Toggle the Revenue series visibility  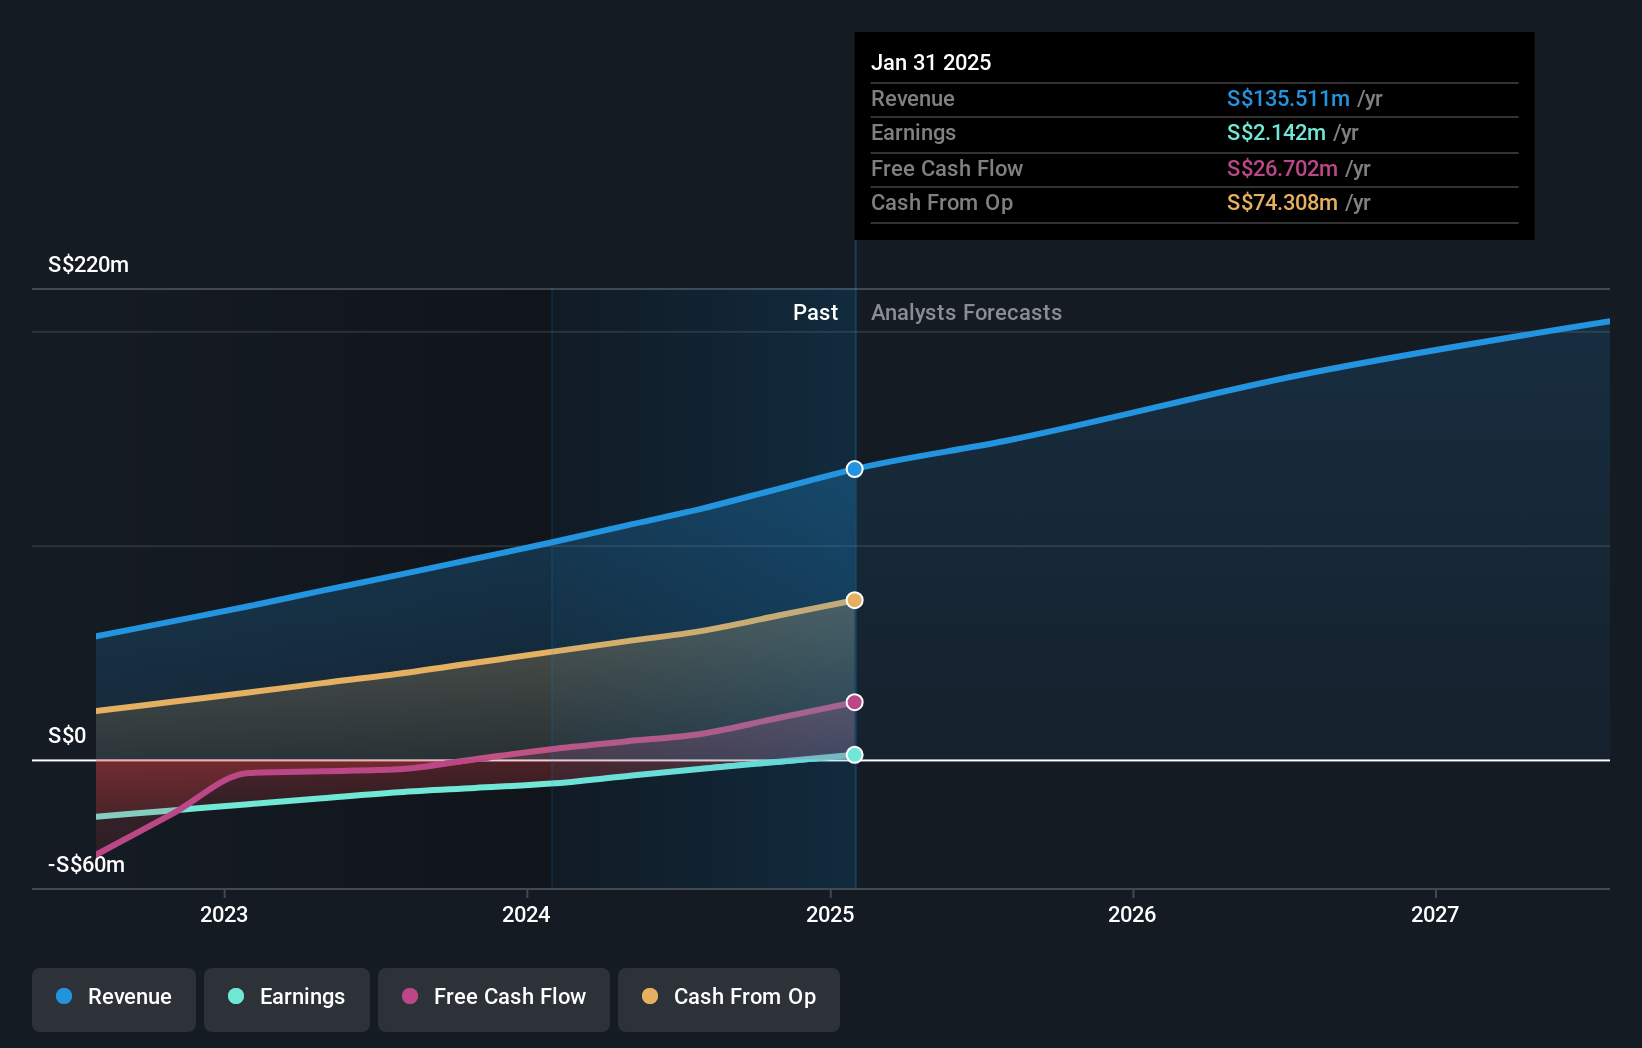(113, 997)
